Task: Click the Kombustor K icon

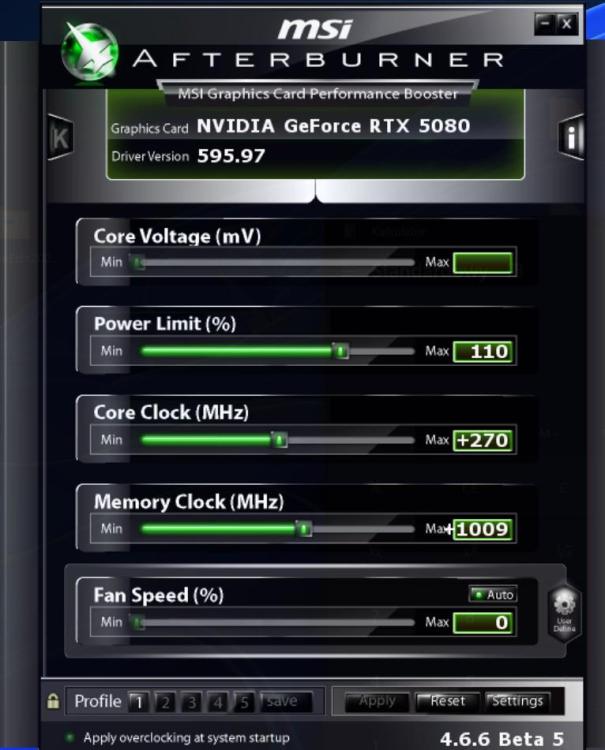Action: 60,137
